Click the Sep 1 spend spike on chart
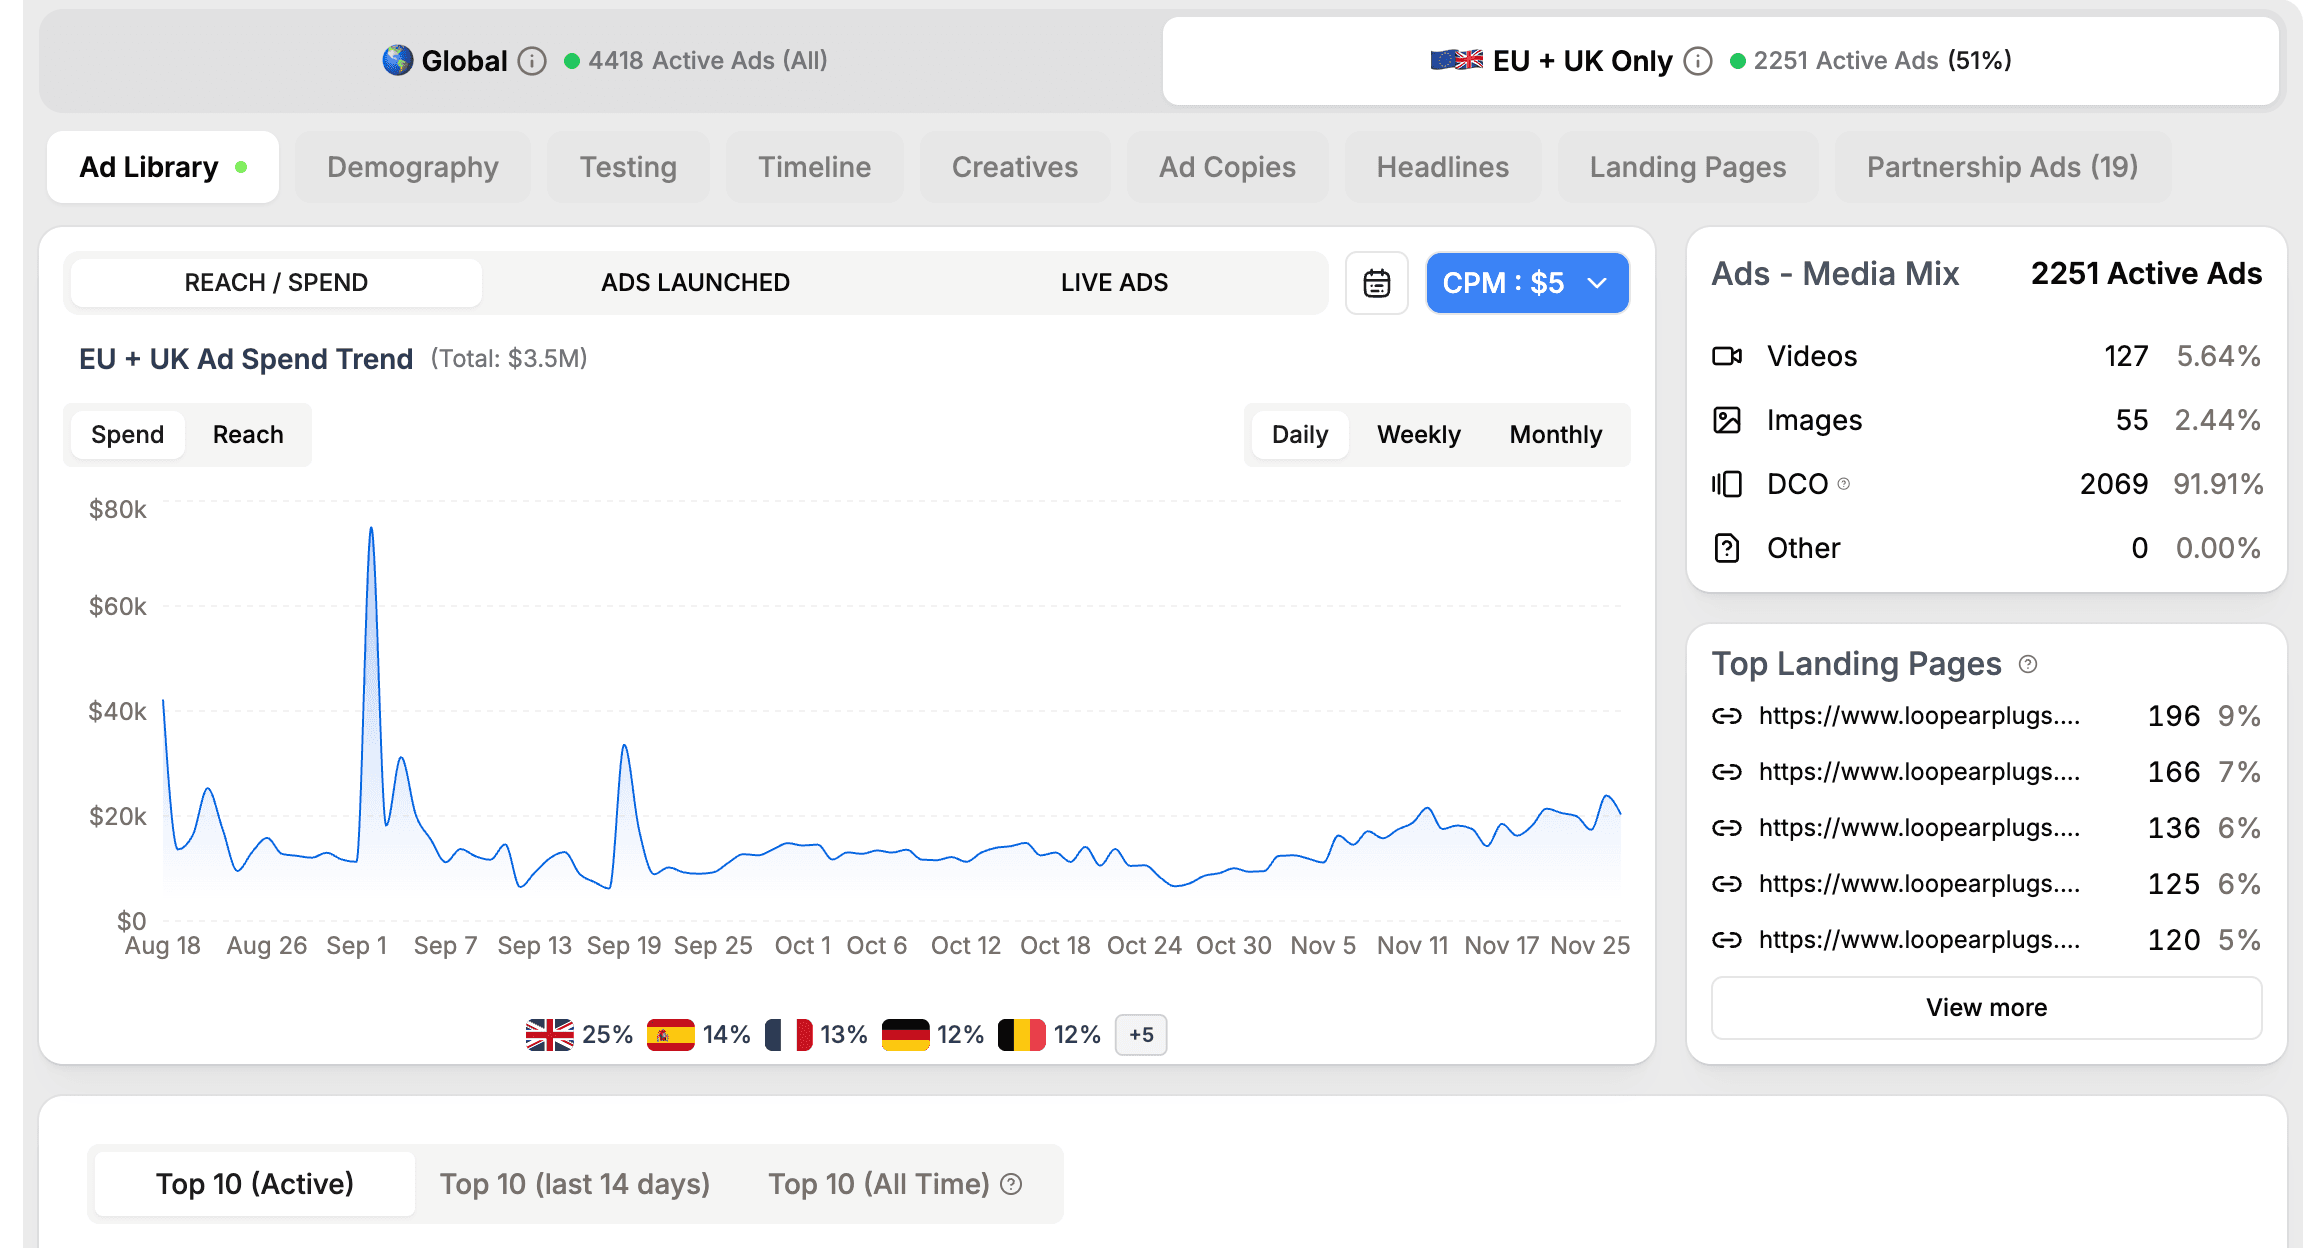Image resolution: width=2323 pixels, height=1248 pixels. 371,530
